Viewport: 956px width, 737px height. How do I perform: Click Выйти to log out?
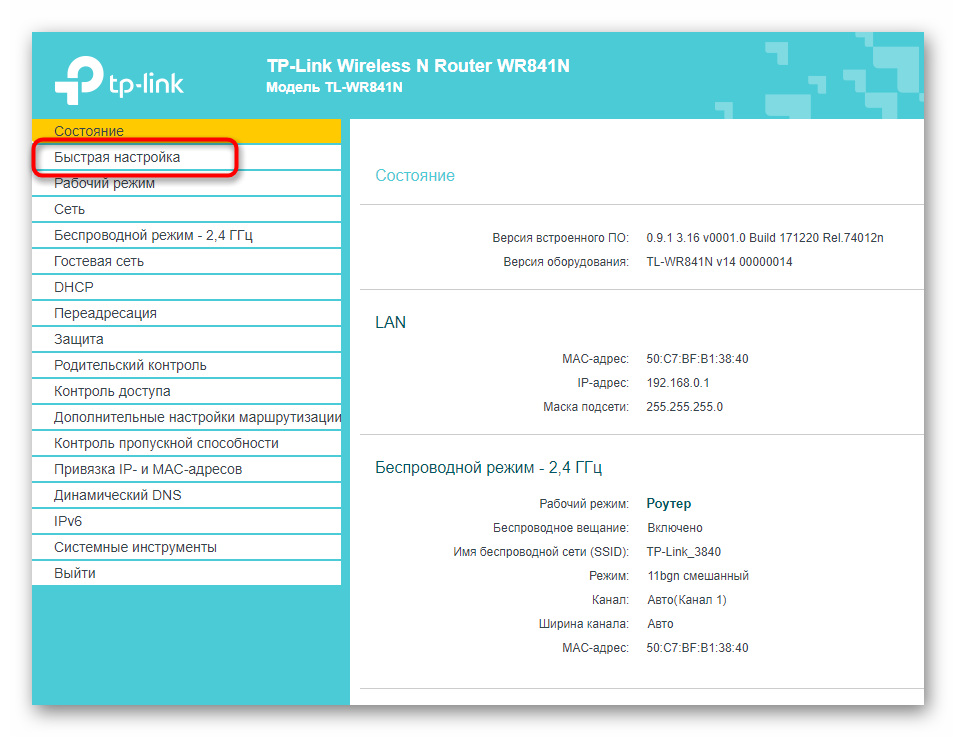pos(75,573)
